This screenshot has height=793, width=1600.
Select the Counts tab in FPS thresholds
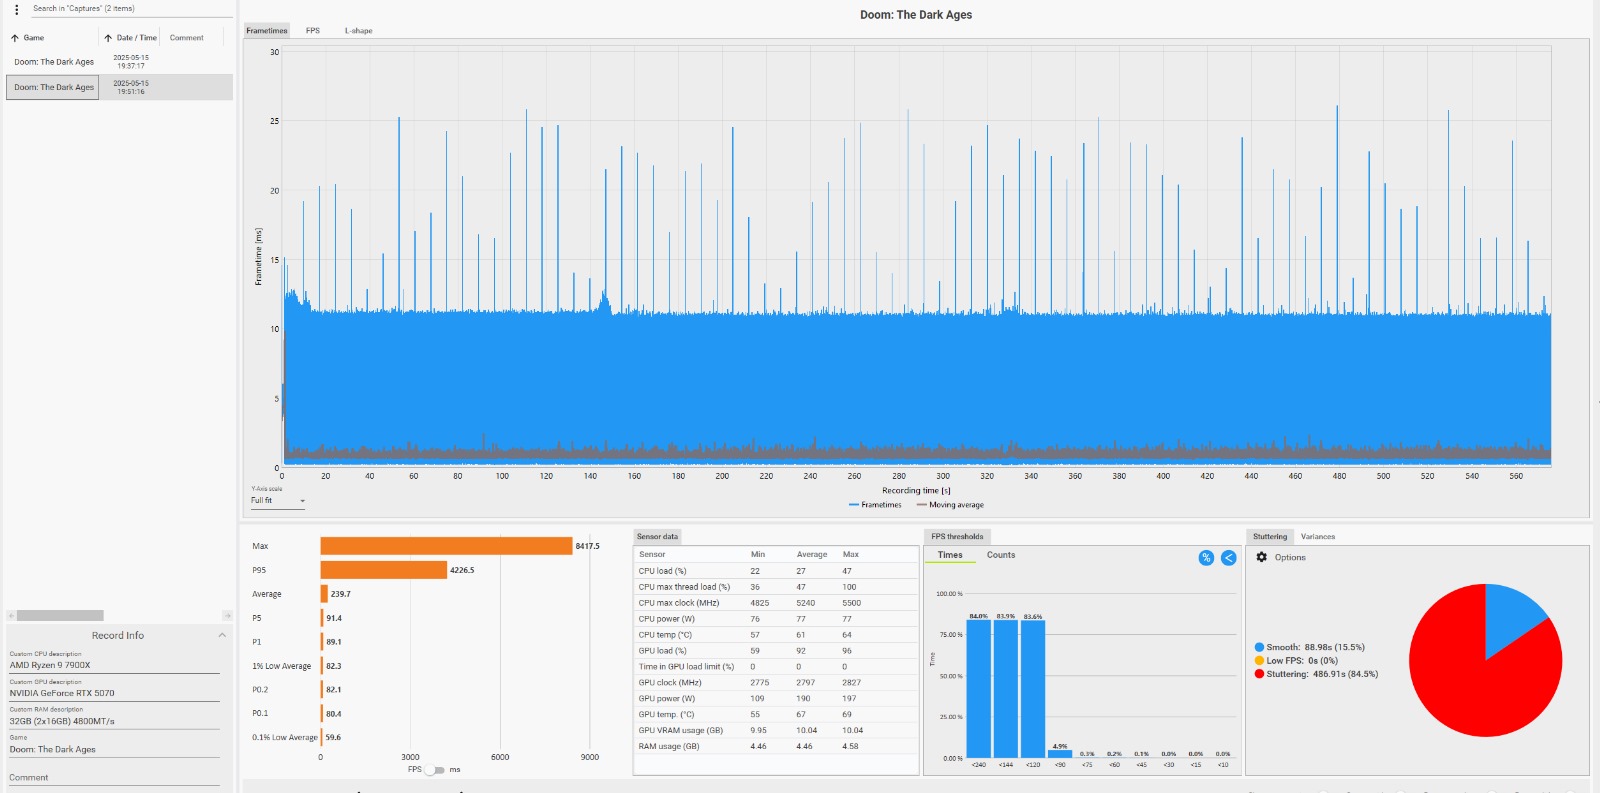1000,555
